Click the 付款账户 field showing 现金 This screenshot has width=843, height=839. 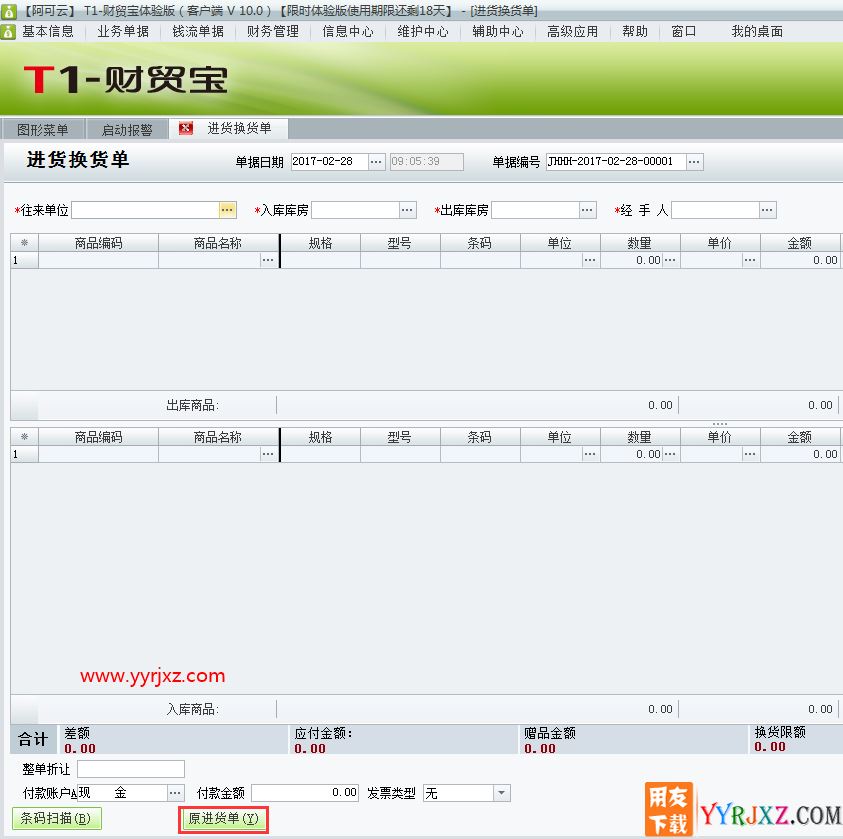coord(123,793)
